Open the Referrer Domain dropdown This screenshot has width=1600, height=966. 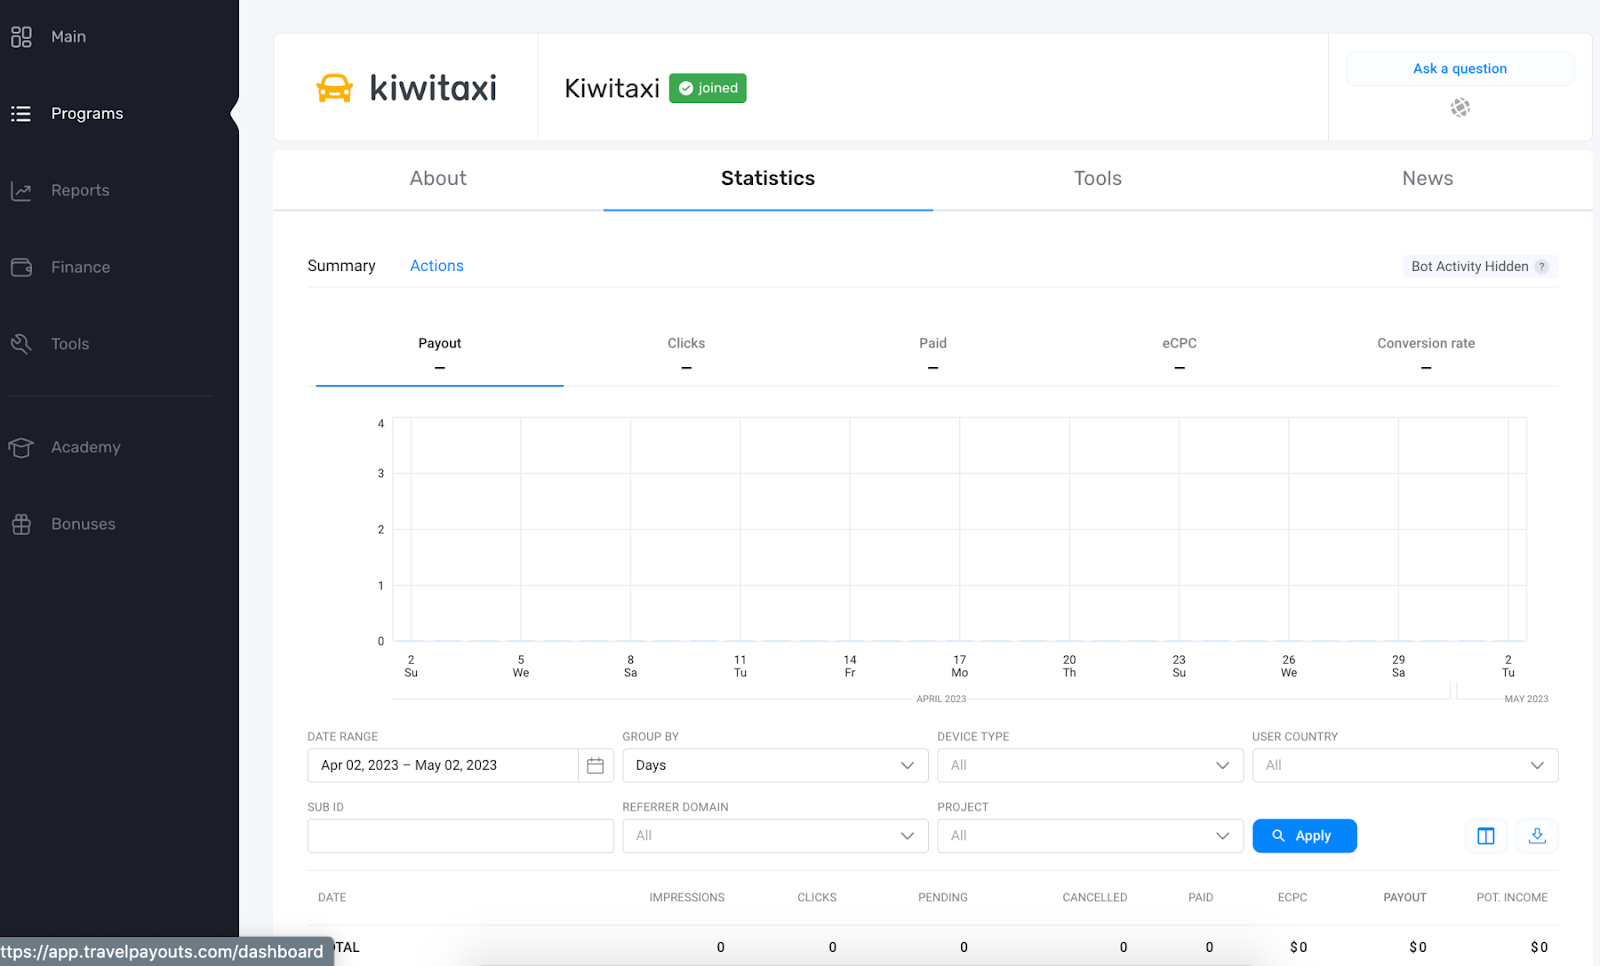click(775, 836)
